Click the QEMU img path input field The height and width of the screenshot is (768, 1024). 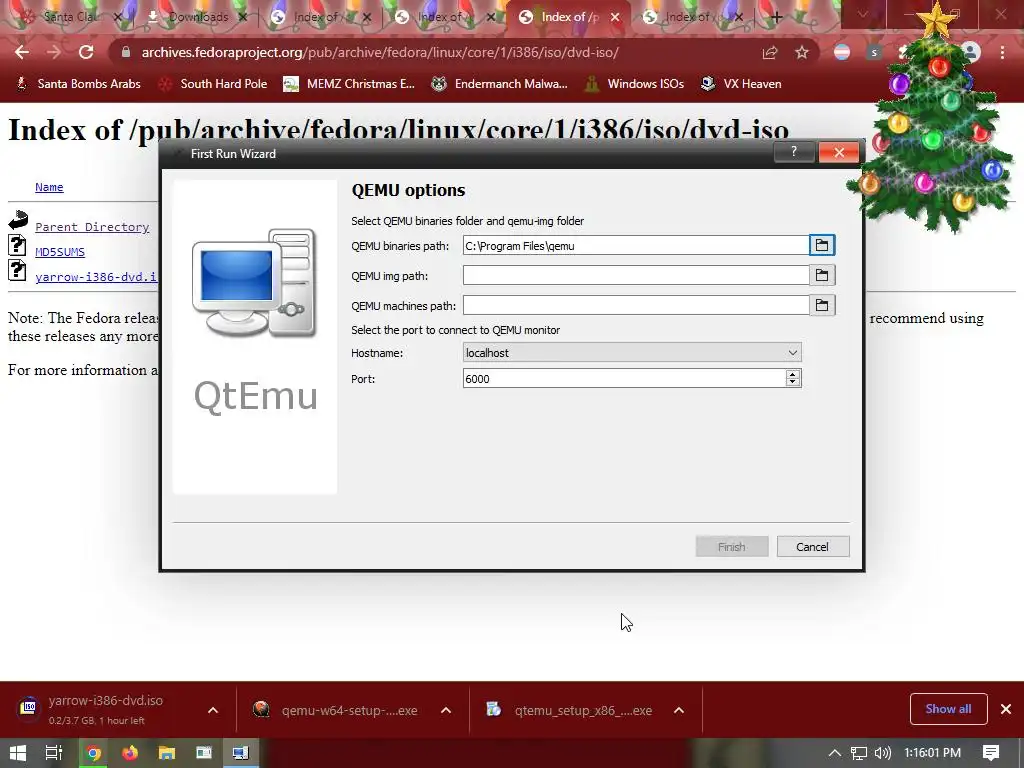[635, 276]
